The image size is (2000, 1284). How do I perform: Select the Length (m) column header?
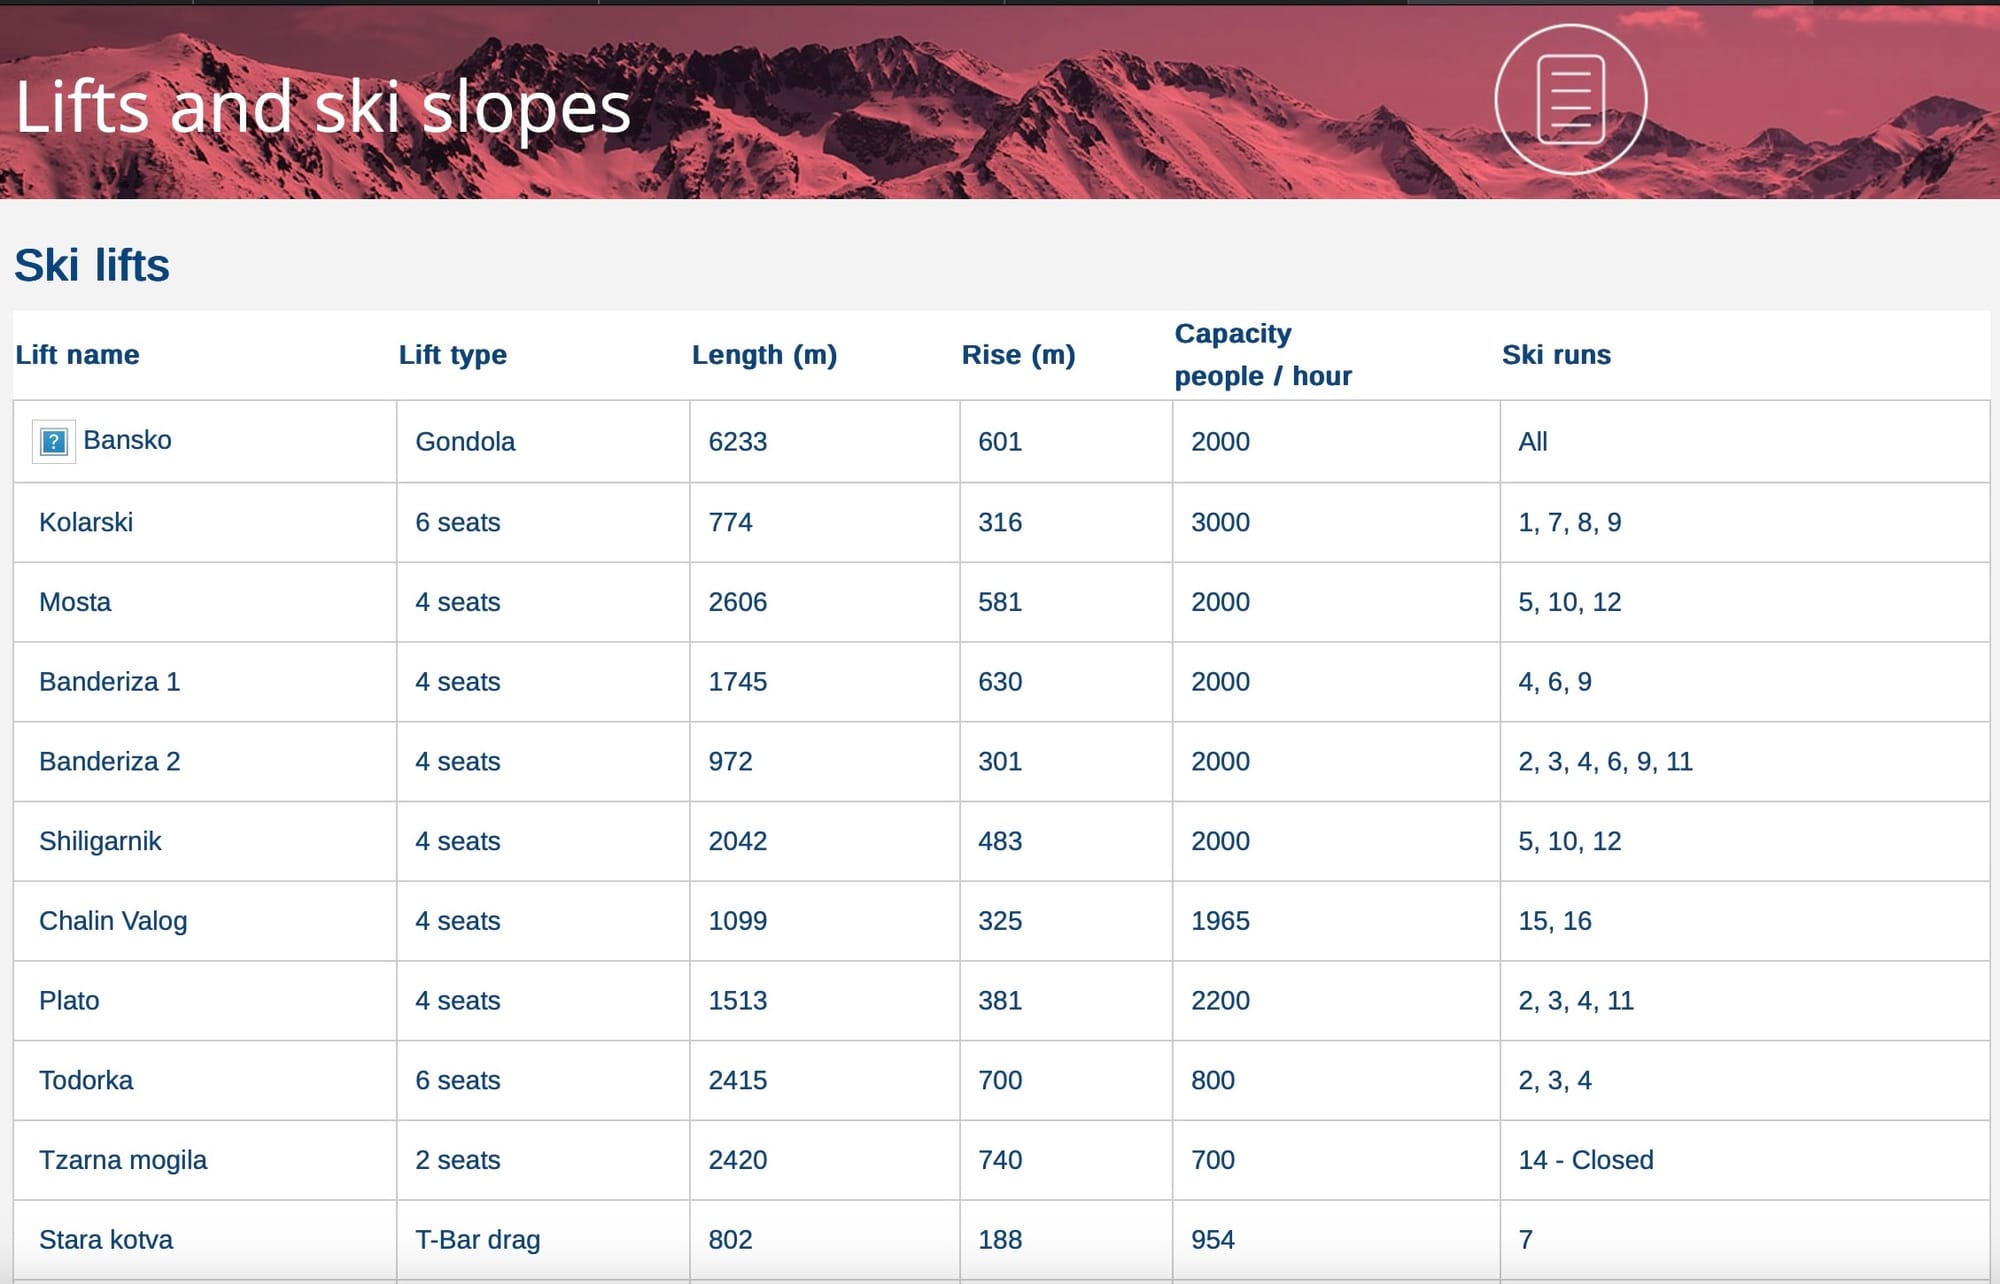tap(764, 355)
